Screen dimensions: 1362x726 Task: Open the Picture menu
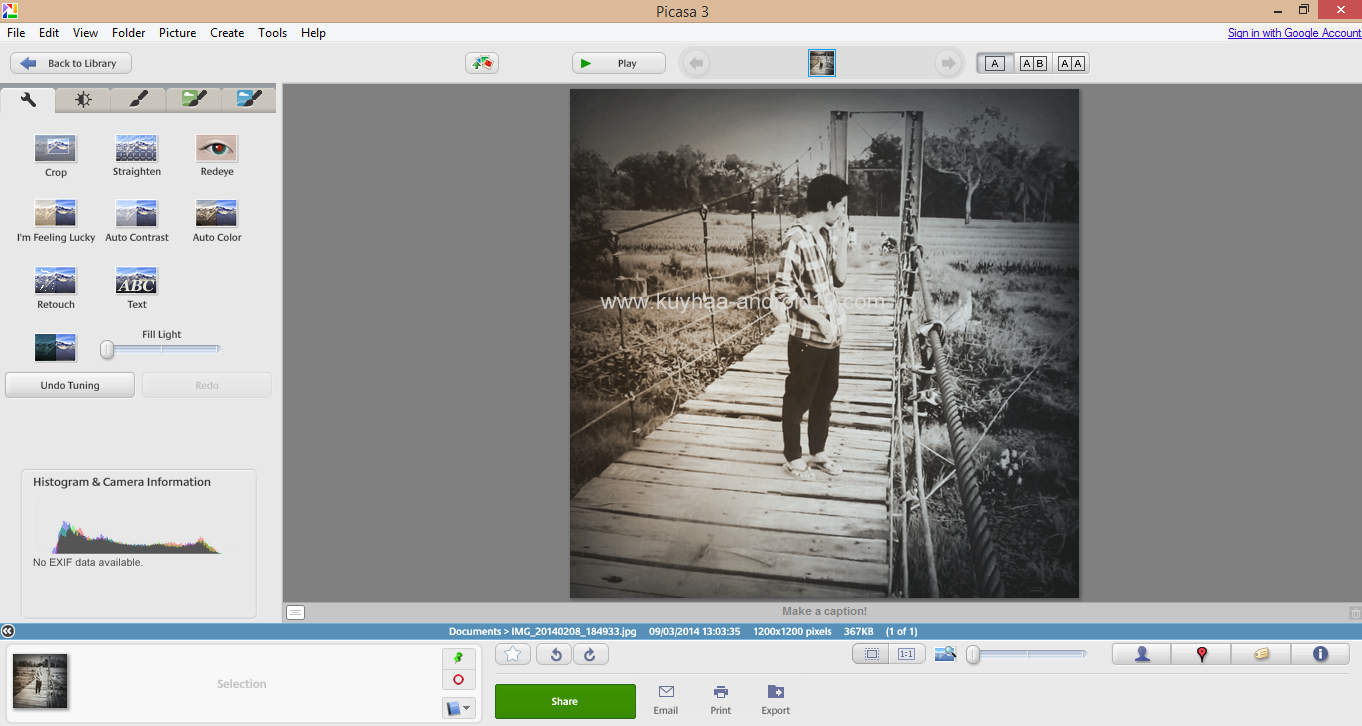[177, 32]
